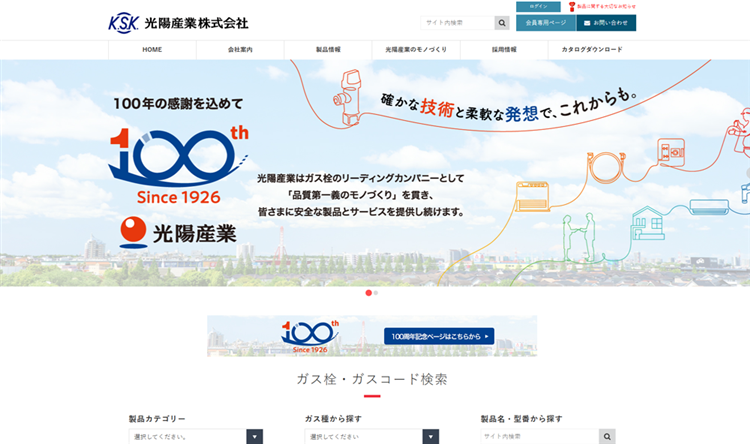Viewport: 750px width, 444px height.
Task: Open the ガス種から探す dropdown arrow
Action: [430, 436]
